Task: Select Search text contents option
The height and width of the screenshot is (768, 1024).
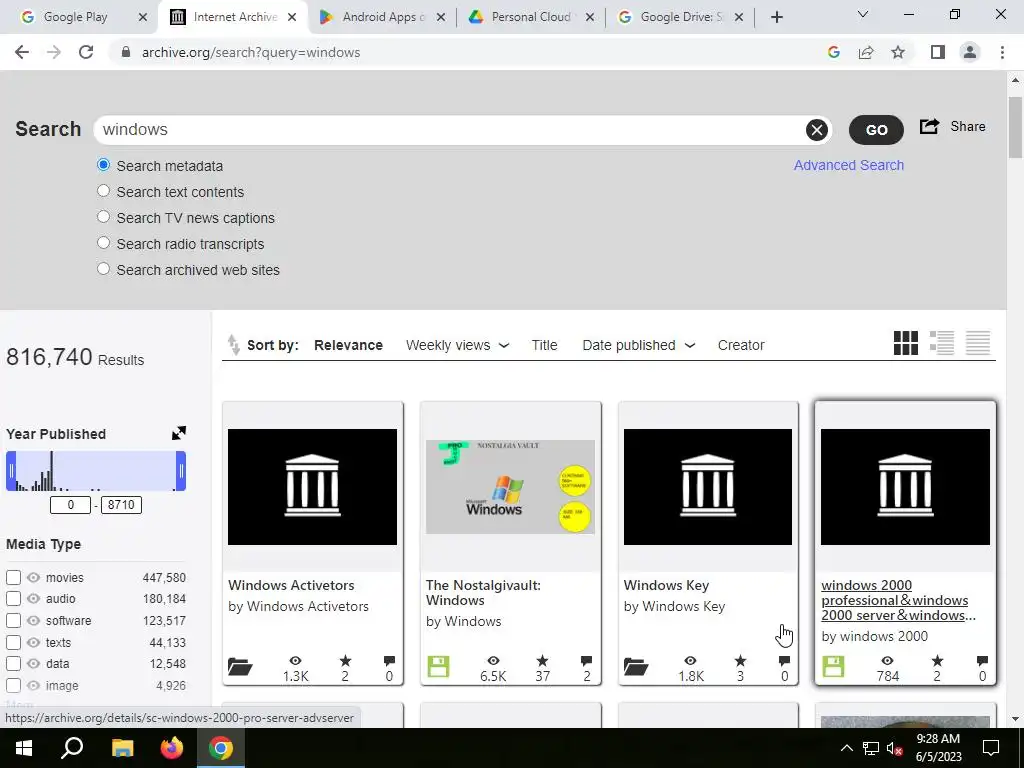Action: tap(103, 191)
